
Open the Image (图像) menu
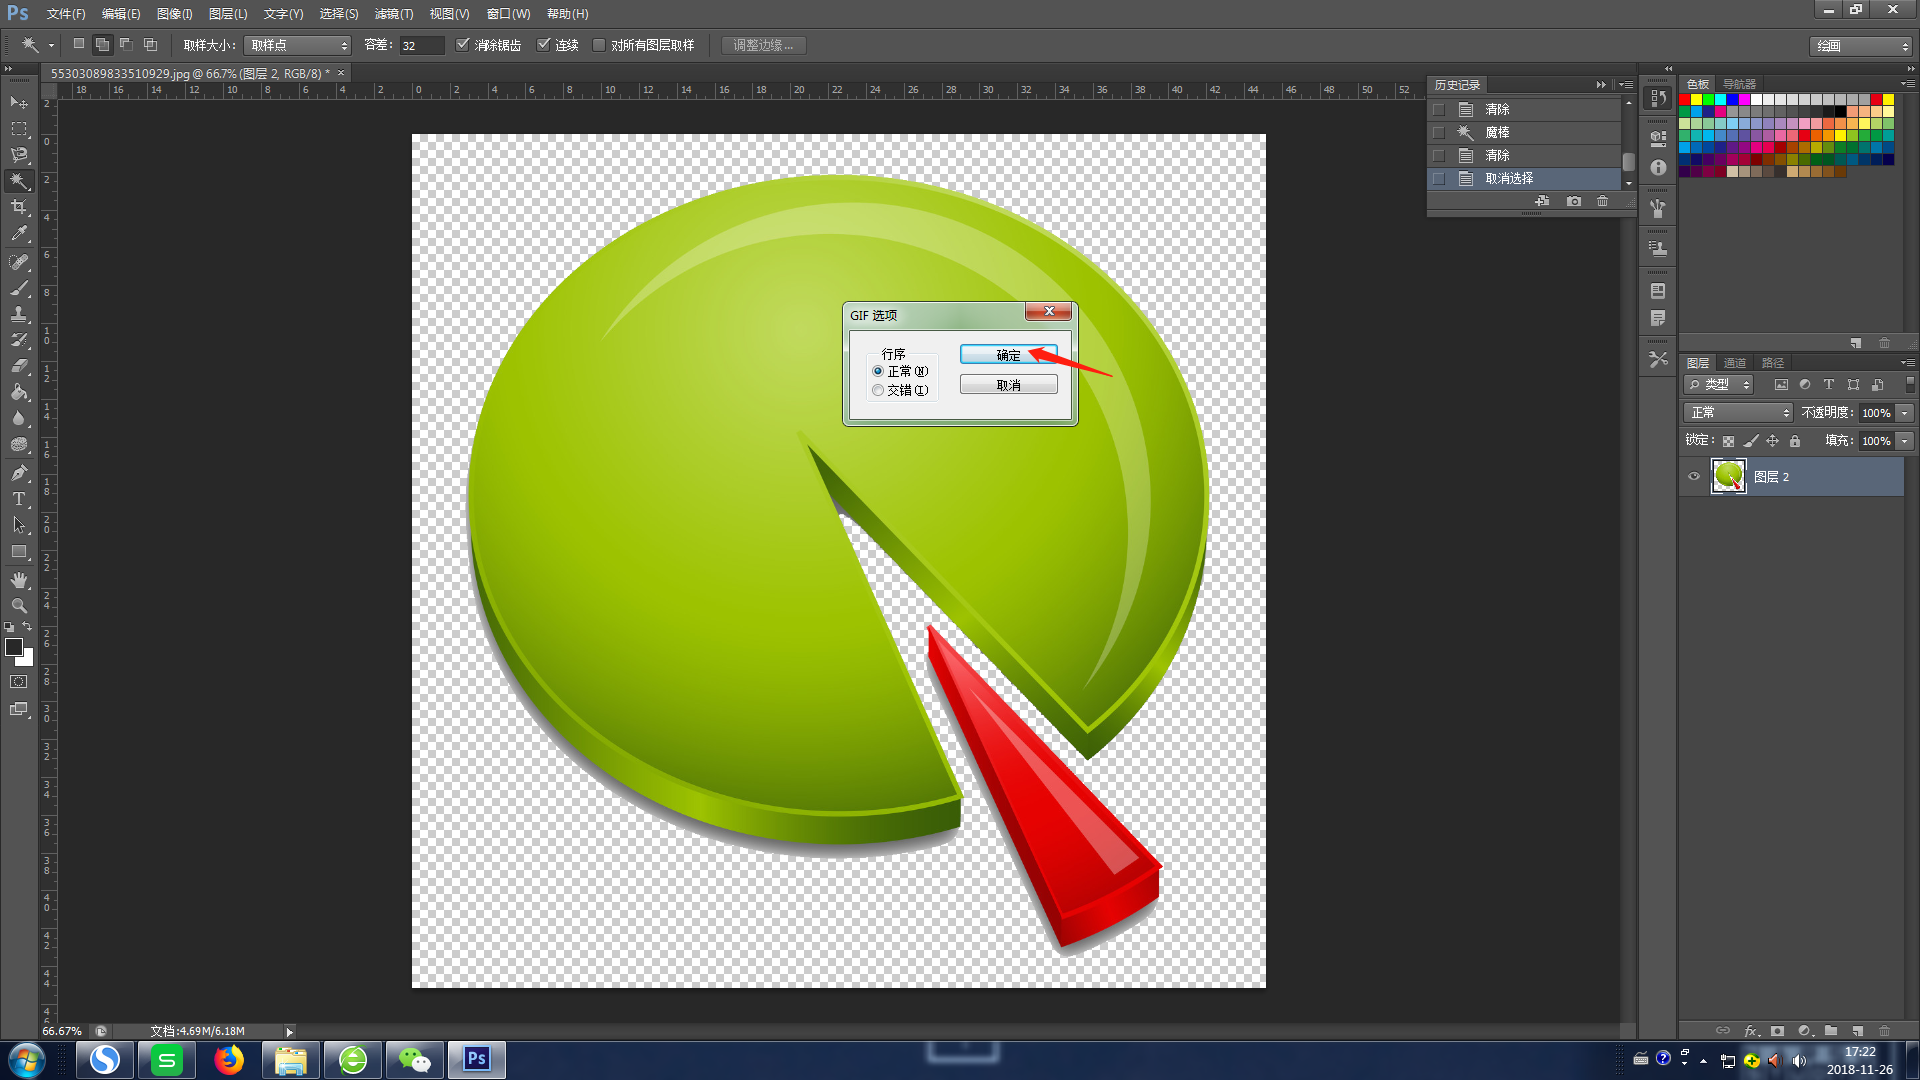174,14
